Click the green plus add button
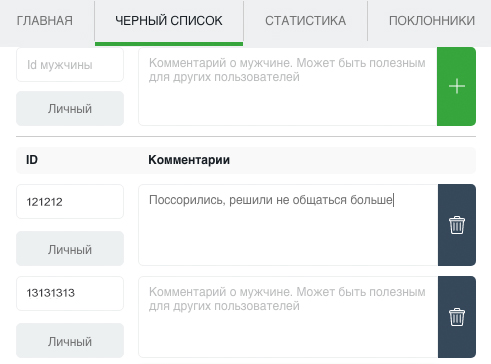The width and height of the screenshot is (491, 364). [x=456, y=86]
